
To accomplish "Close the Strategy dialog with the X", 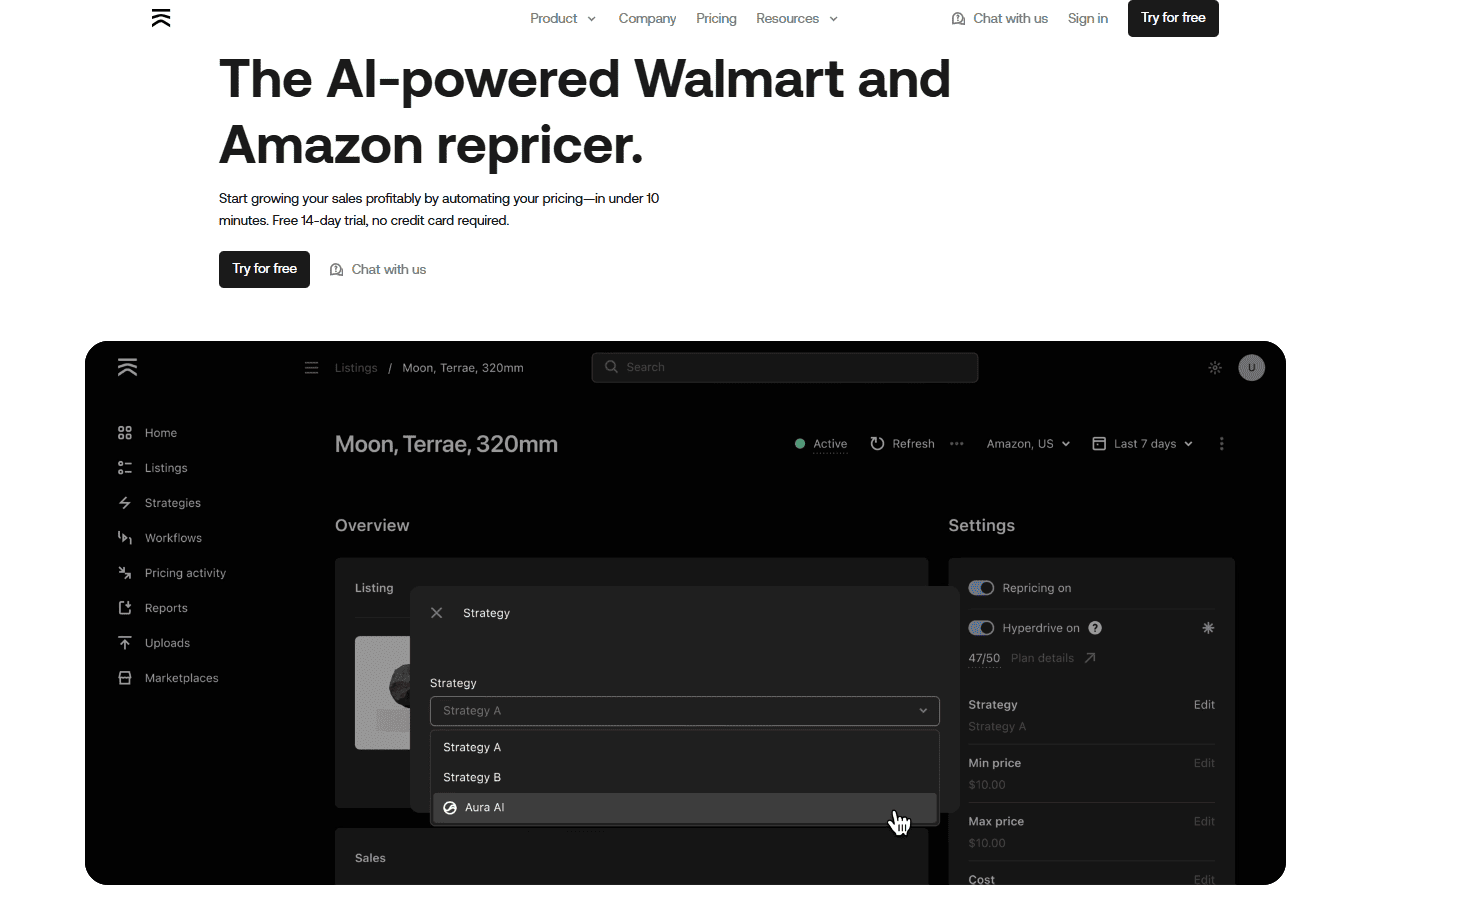I will point(437,613).
